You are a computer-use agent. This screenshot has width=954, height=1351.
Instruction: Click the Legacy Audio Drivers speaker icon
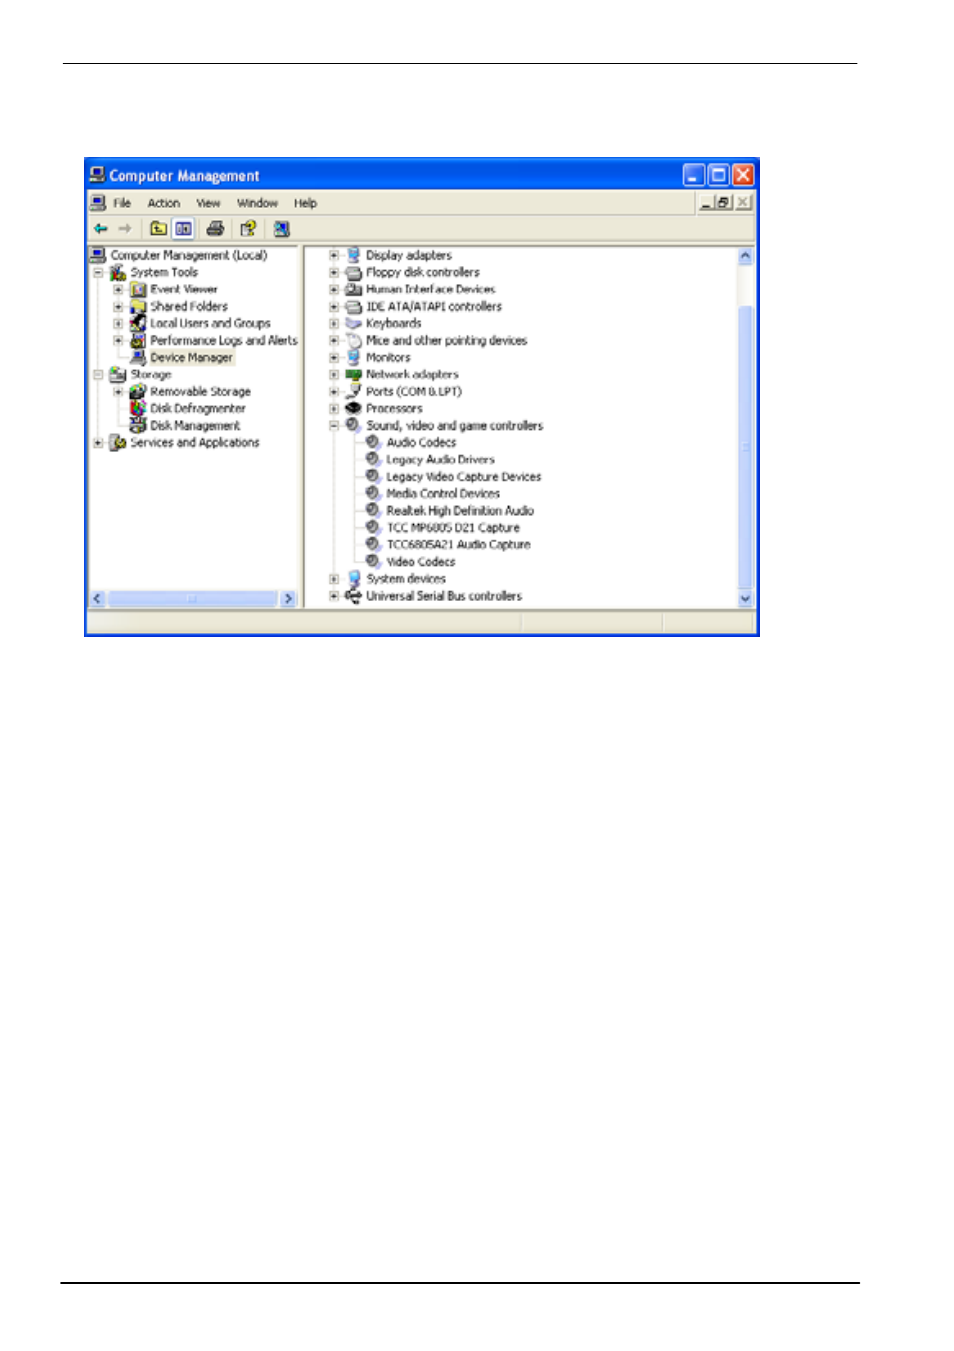(373, 459)
